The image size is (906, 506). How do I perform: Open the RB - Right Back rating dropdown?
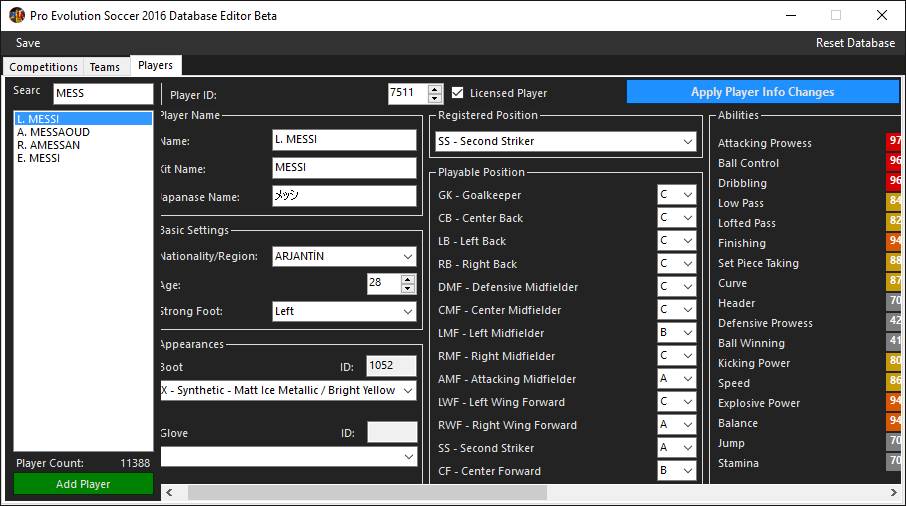[x=677, y=264]
